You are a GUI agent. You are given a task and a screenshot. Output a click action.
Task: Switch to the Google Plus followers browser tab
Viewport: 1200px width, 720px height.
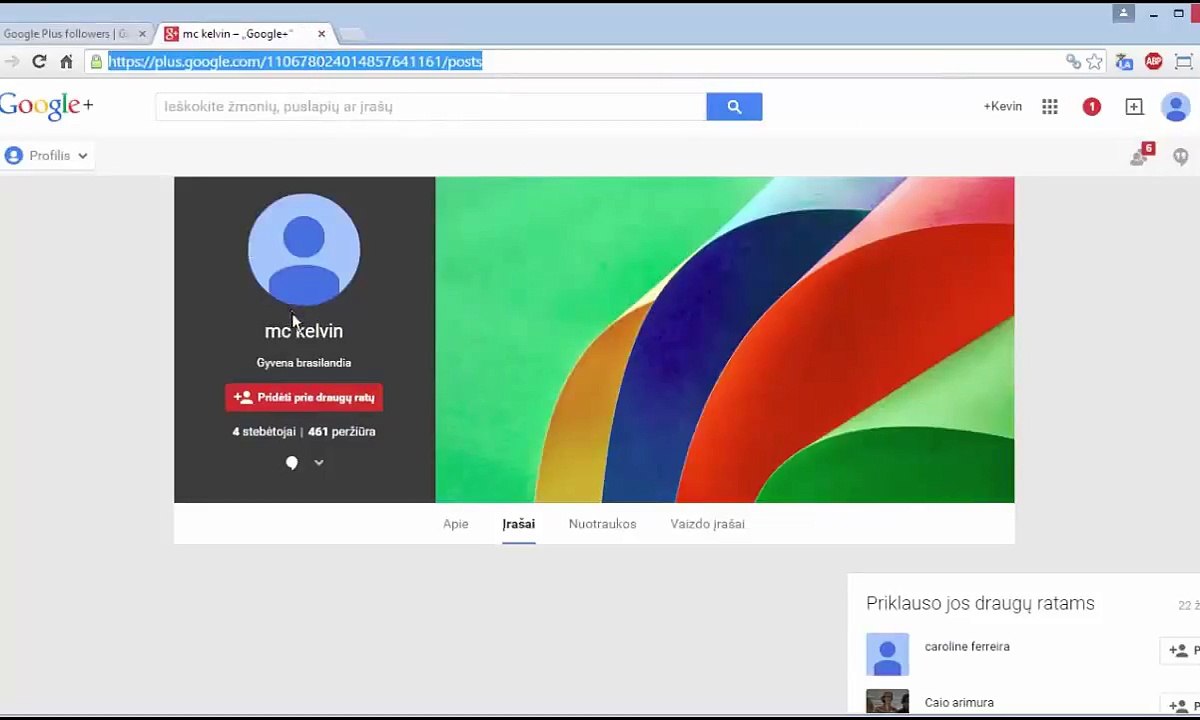click(65, 34)
